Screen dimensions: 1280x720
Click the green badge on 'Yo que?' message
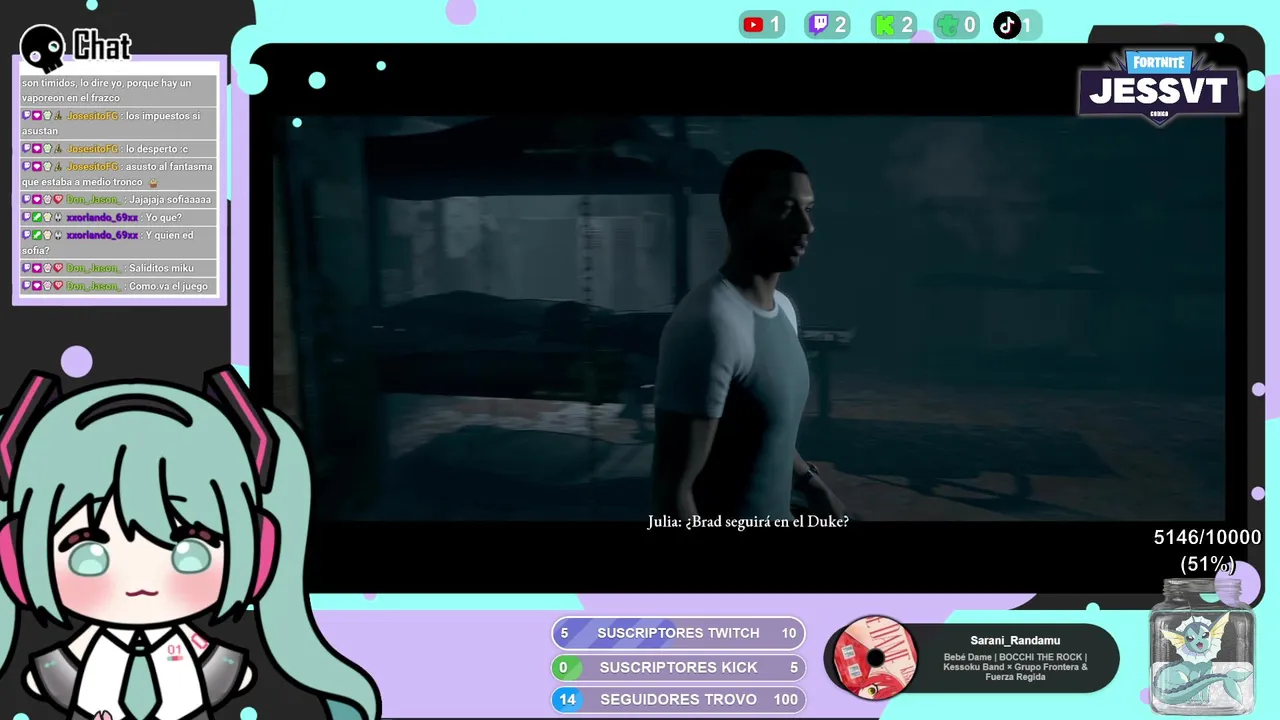click(x=37, y=218)
